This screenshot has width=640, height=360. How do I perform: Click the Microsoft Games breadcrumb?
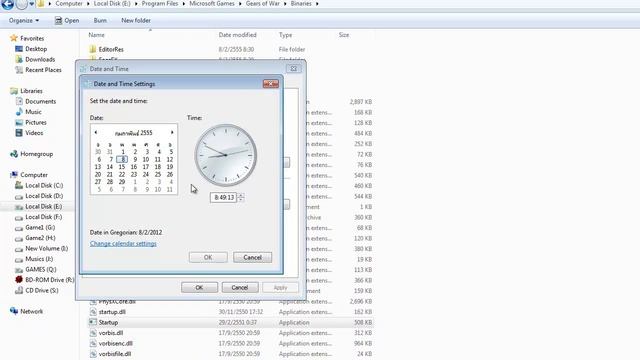(x=212, y=4)
